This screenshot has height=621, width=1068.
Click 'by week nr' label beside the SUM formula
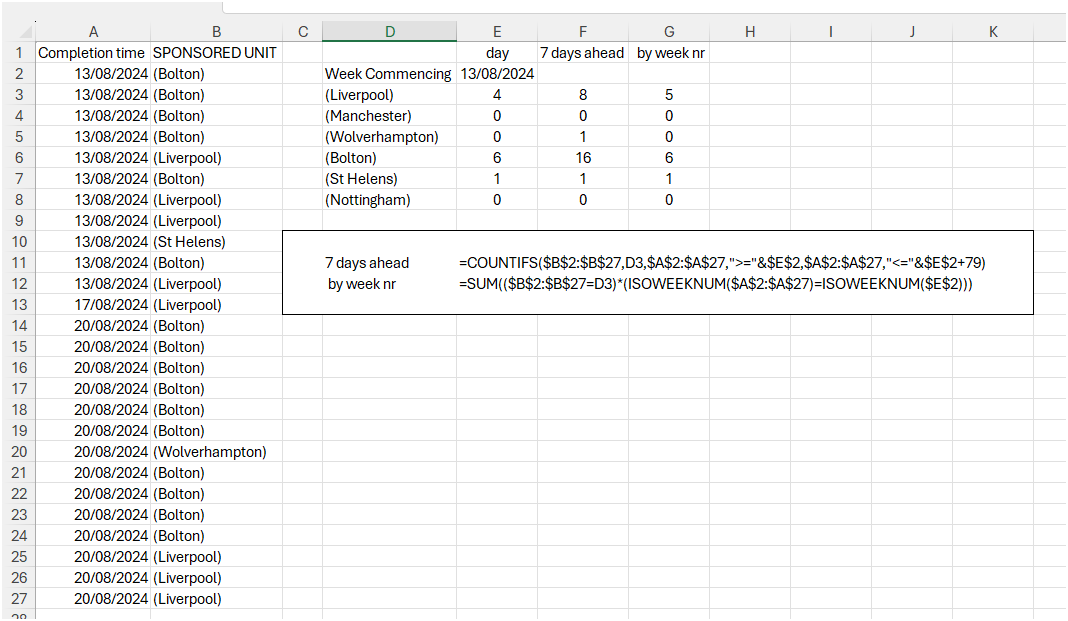362,284
